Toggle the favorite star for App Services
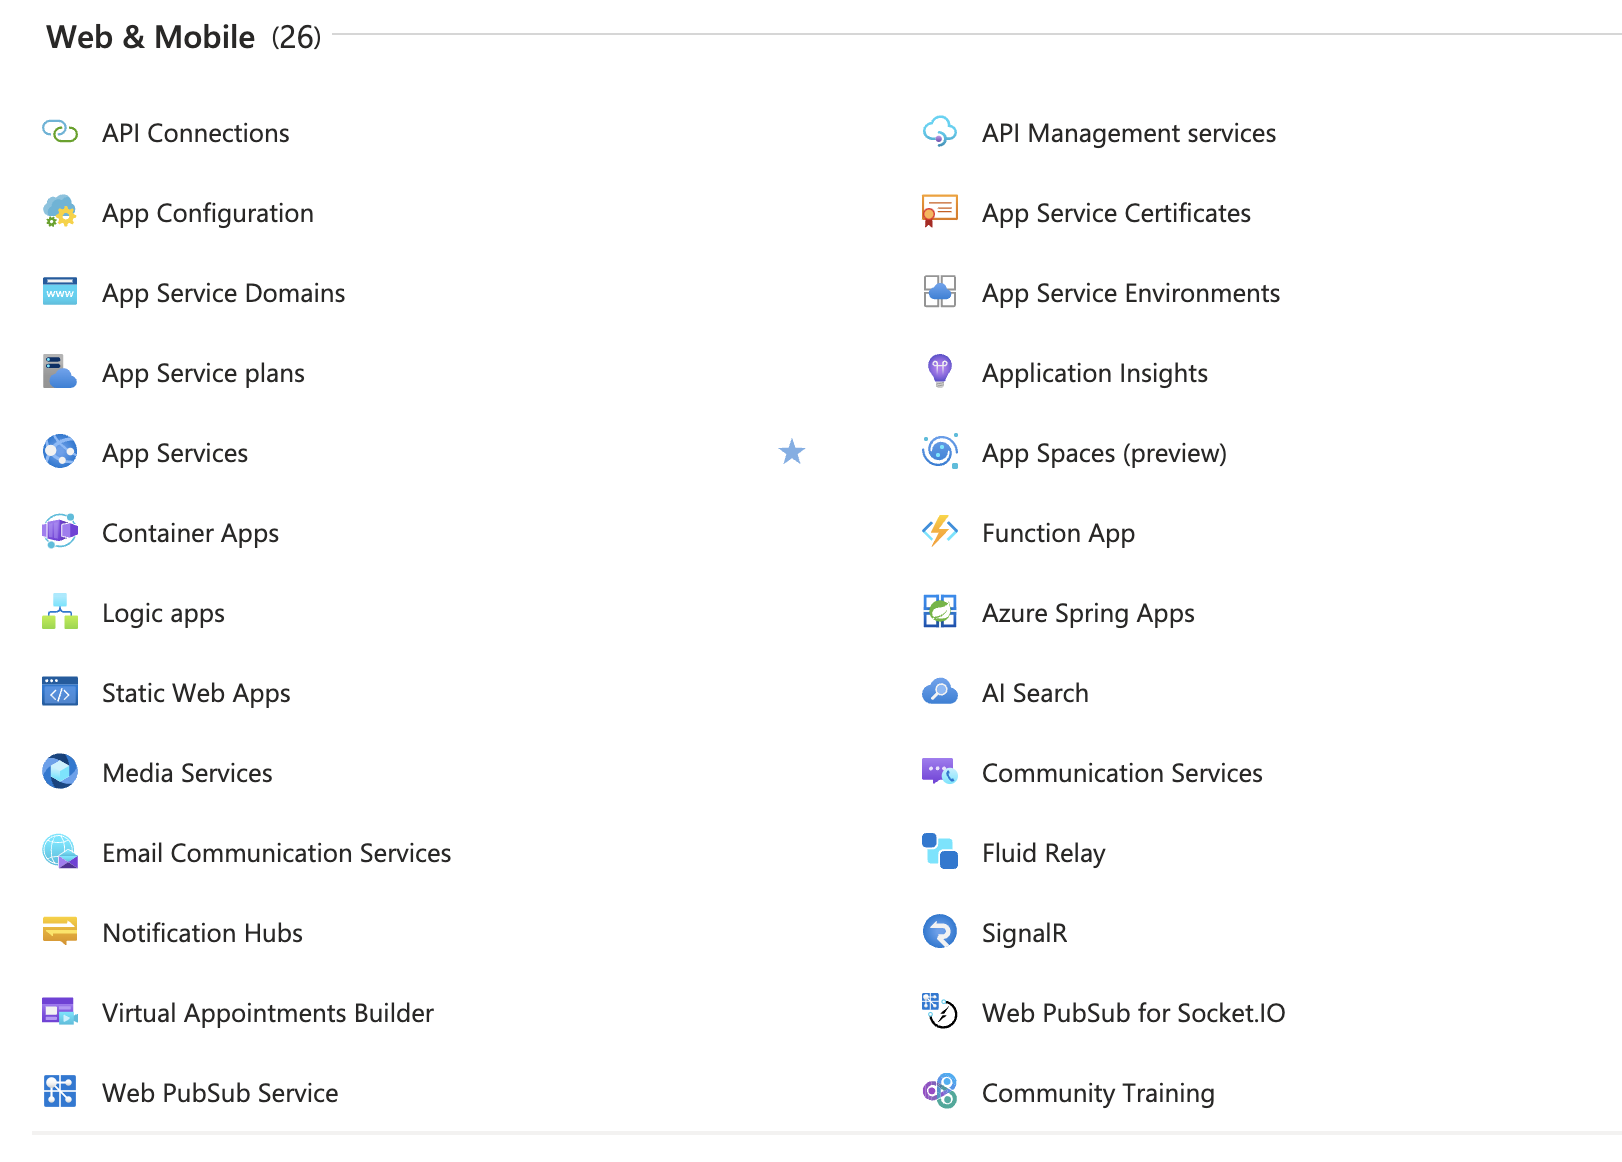The image size is (1622, 1162). tap(792, 452)
